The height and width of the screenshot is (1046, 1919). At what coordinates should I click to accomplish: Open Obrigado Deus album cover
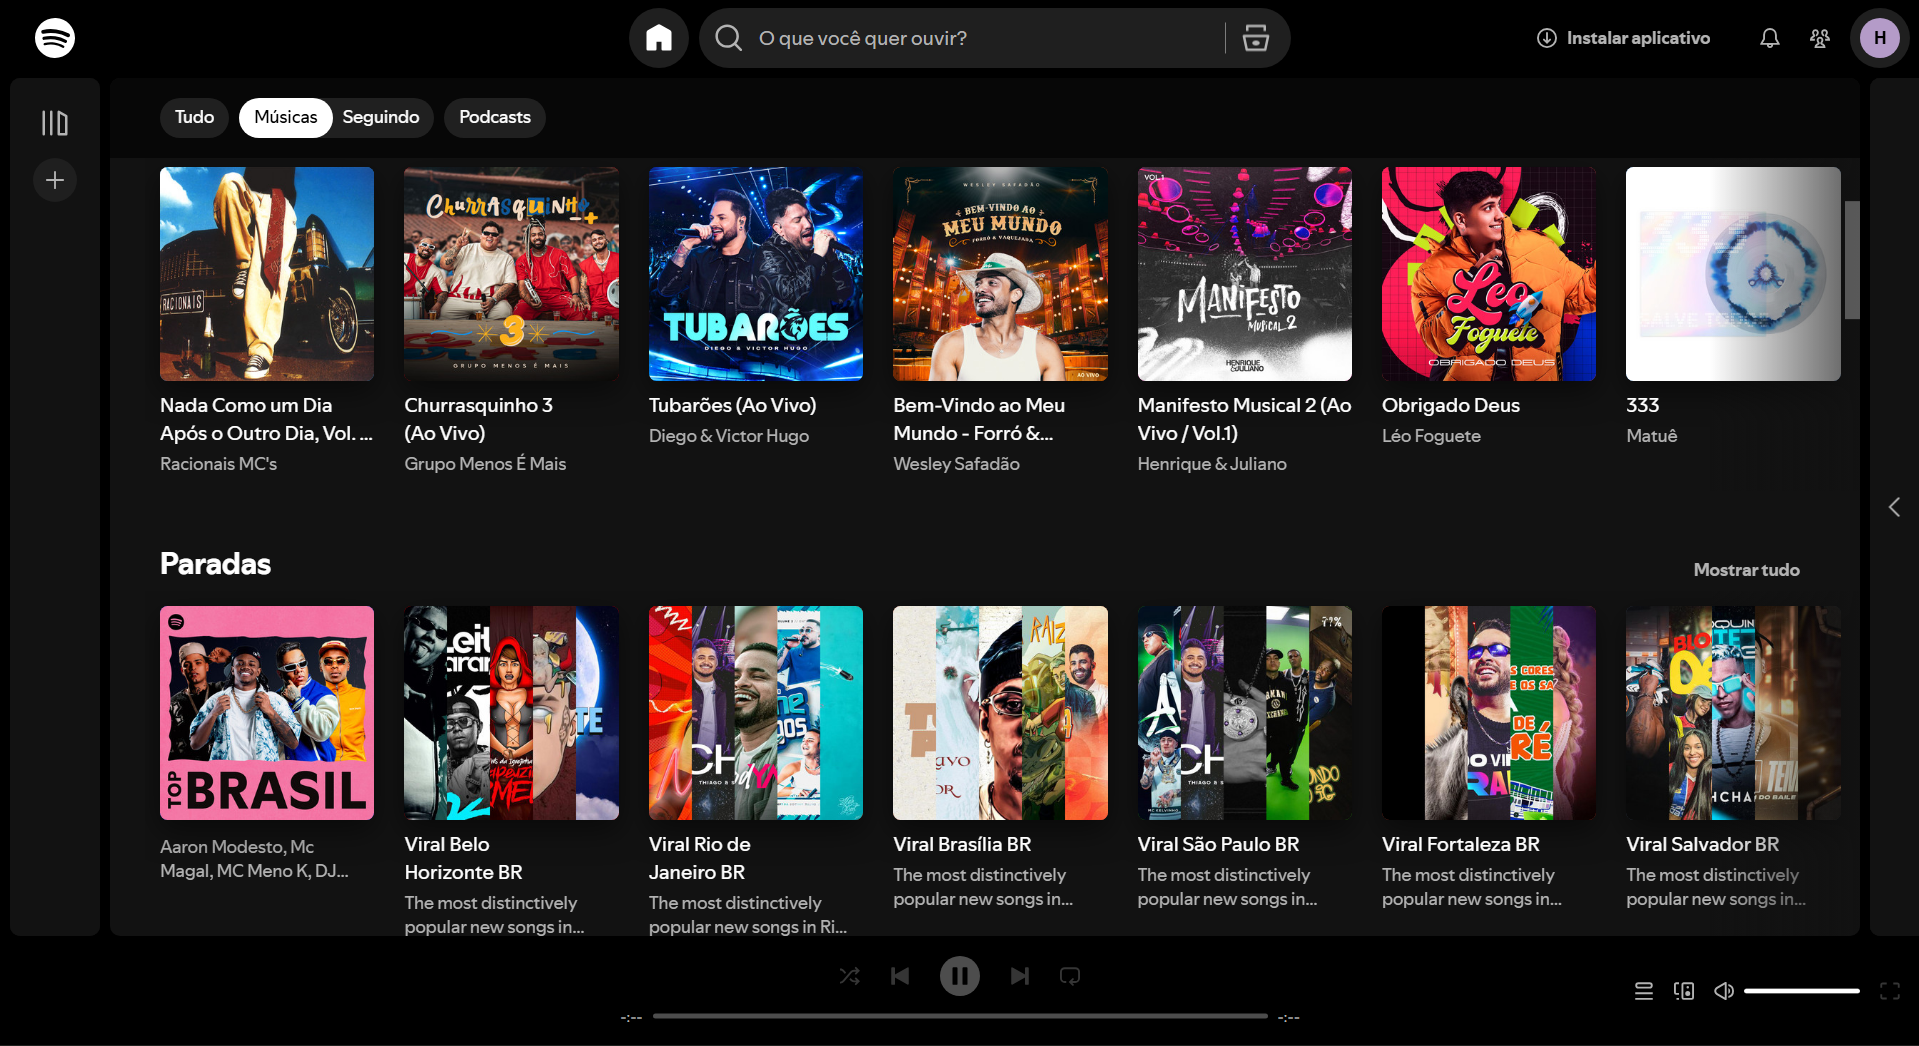(1489, 274)
